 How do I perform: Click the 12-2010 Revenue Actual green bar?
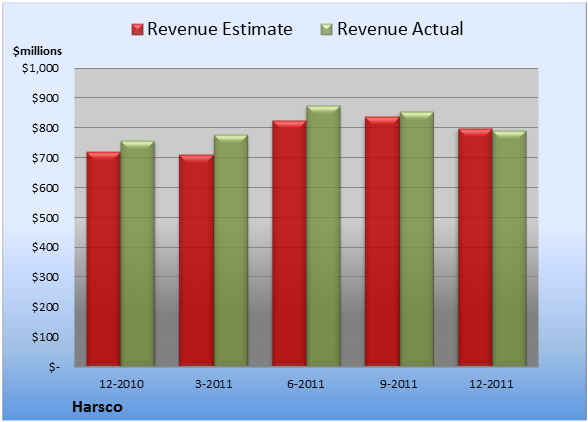click(x=137, y=253)
